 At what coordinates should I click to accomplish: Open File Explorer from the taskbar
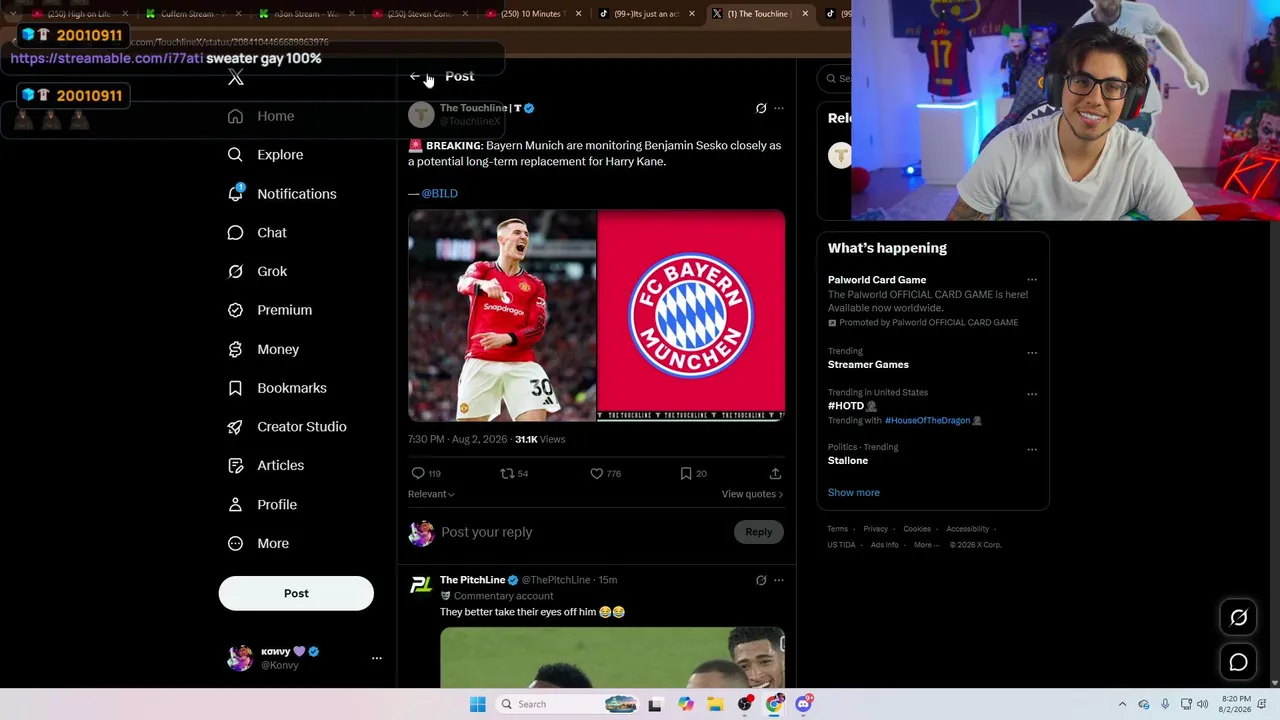point(715,704)
